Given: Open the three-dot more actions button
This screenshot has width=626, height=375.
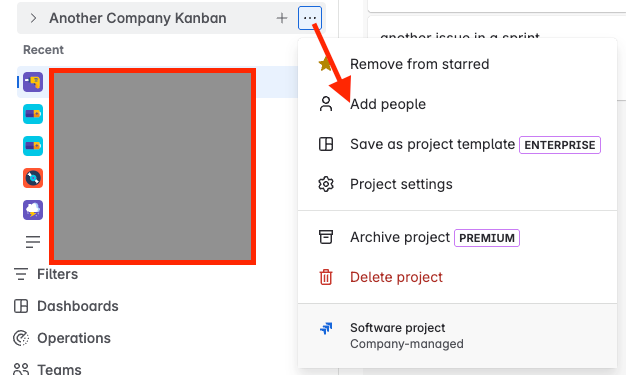Looking at the screenshot, I should tap(310, 18).
